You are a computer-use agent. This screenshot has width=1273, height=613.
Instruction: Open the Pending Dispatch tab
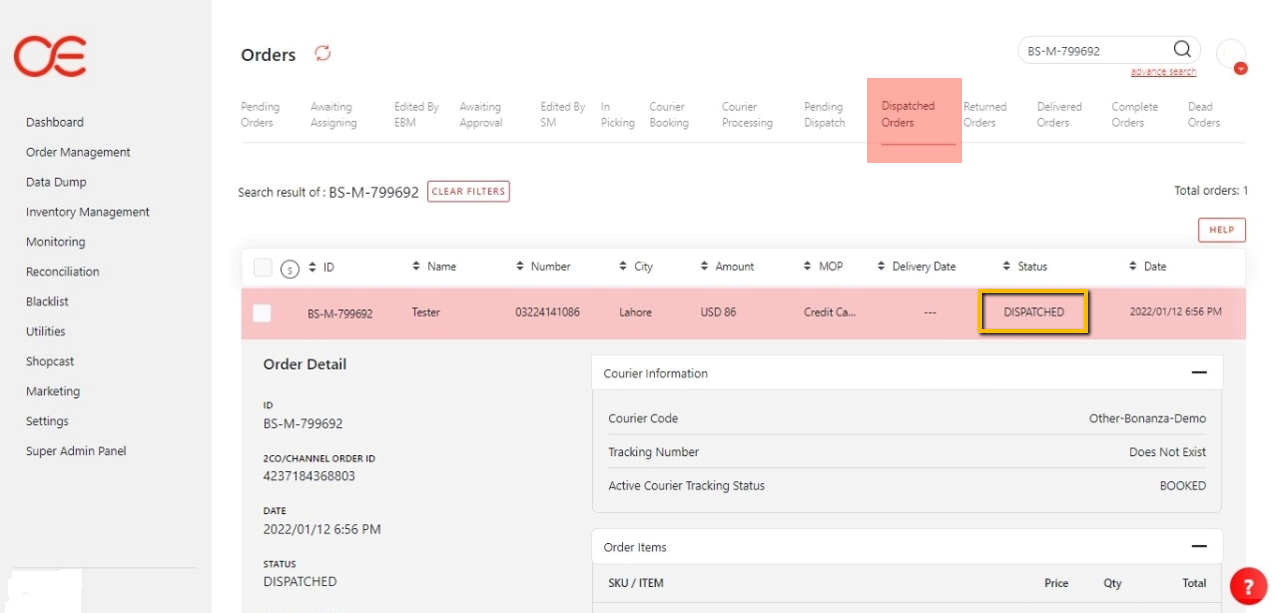point(824,115)
